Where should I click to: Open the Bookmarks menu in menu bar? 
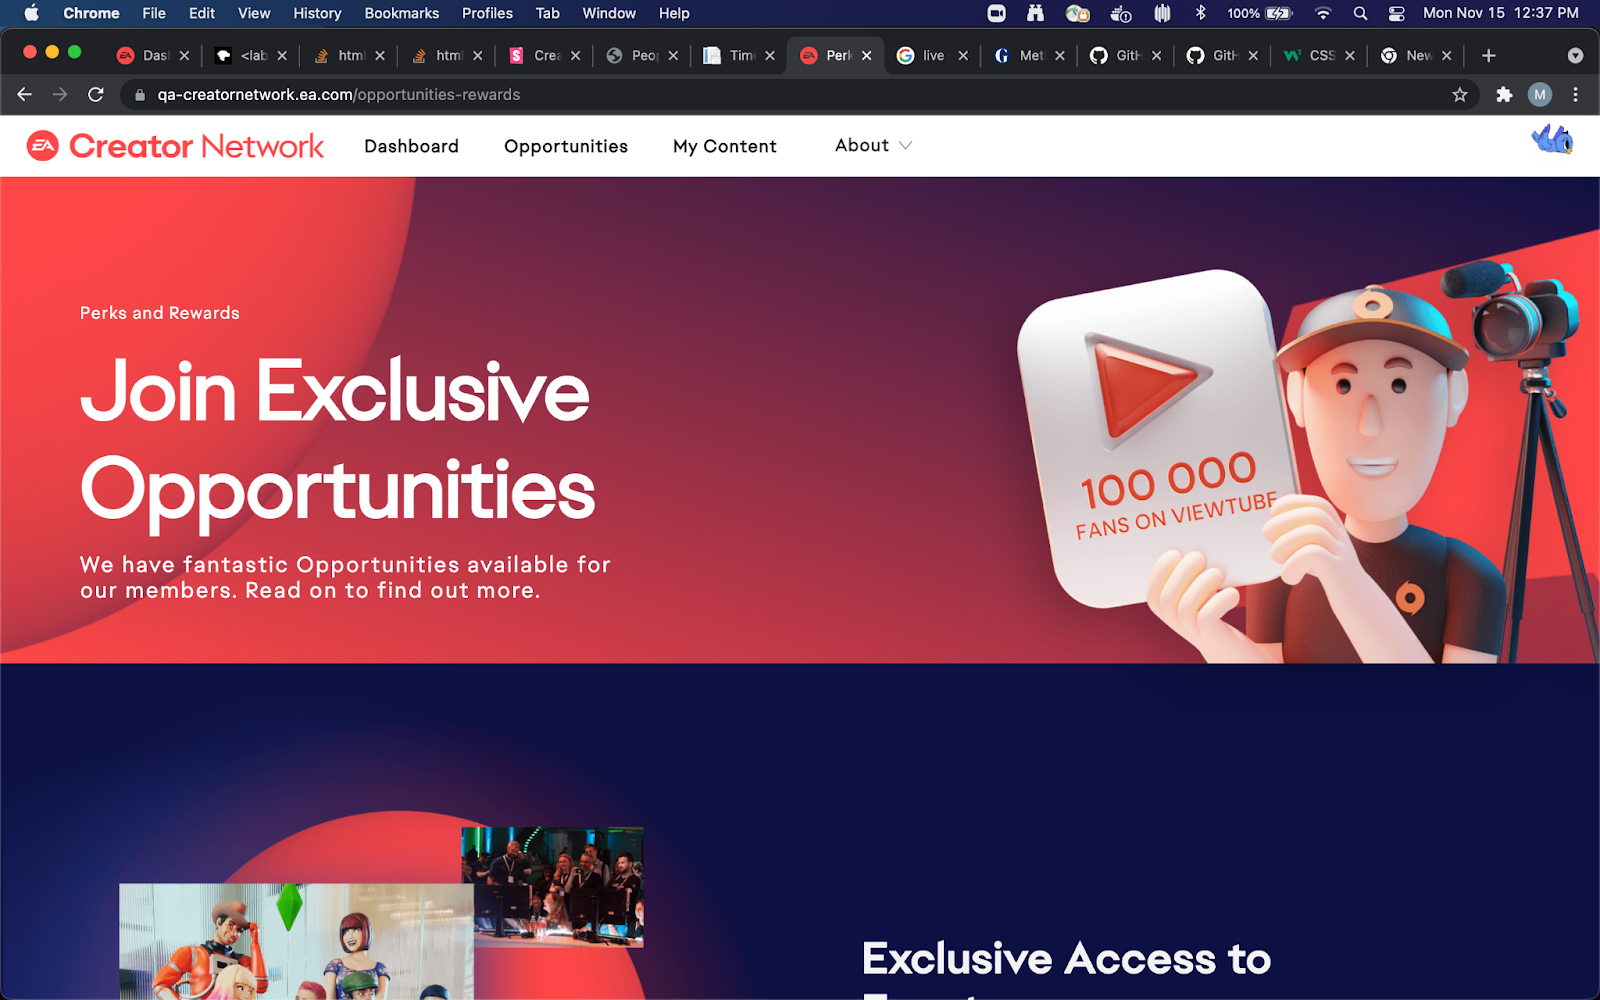(401, 13)
